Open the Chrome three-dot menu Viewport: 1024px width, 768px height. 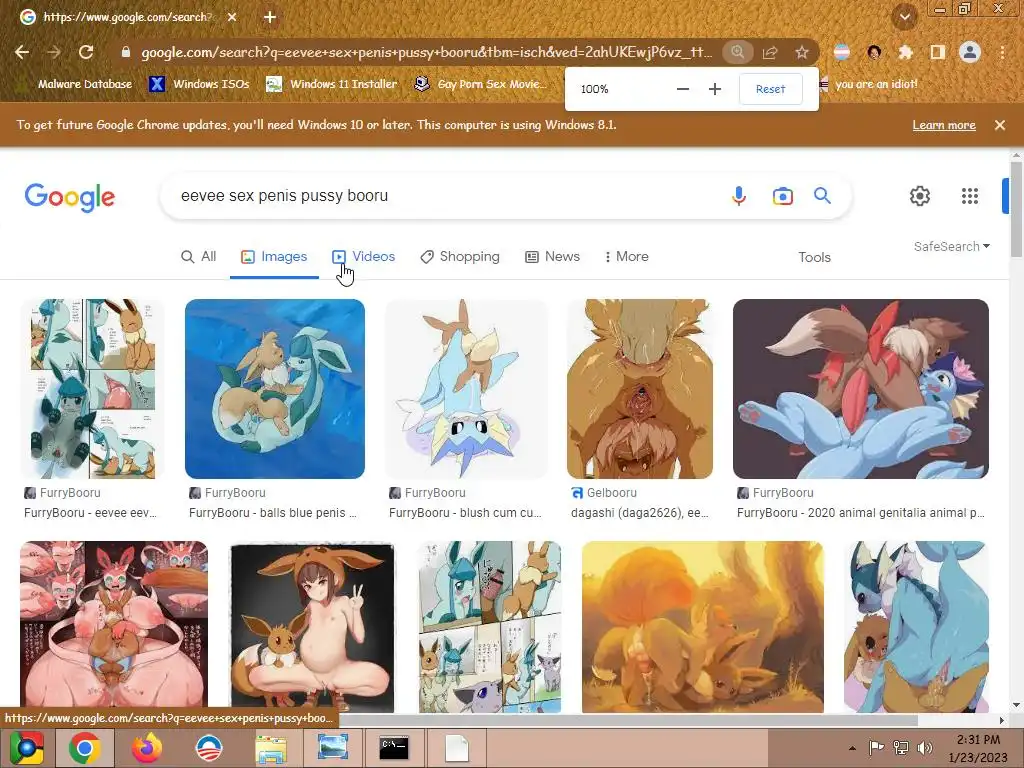(x=1002, y=52)
